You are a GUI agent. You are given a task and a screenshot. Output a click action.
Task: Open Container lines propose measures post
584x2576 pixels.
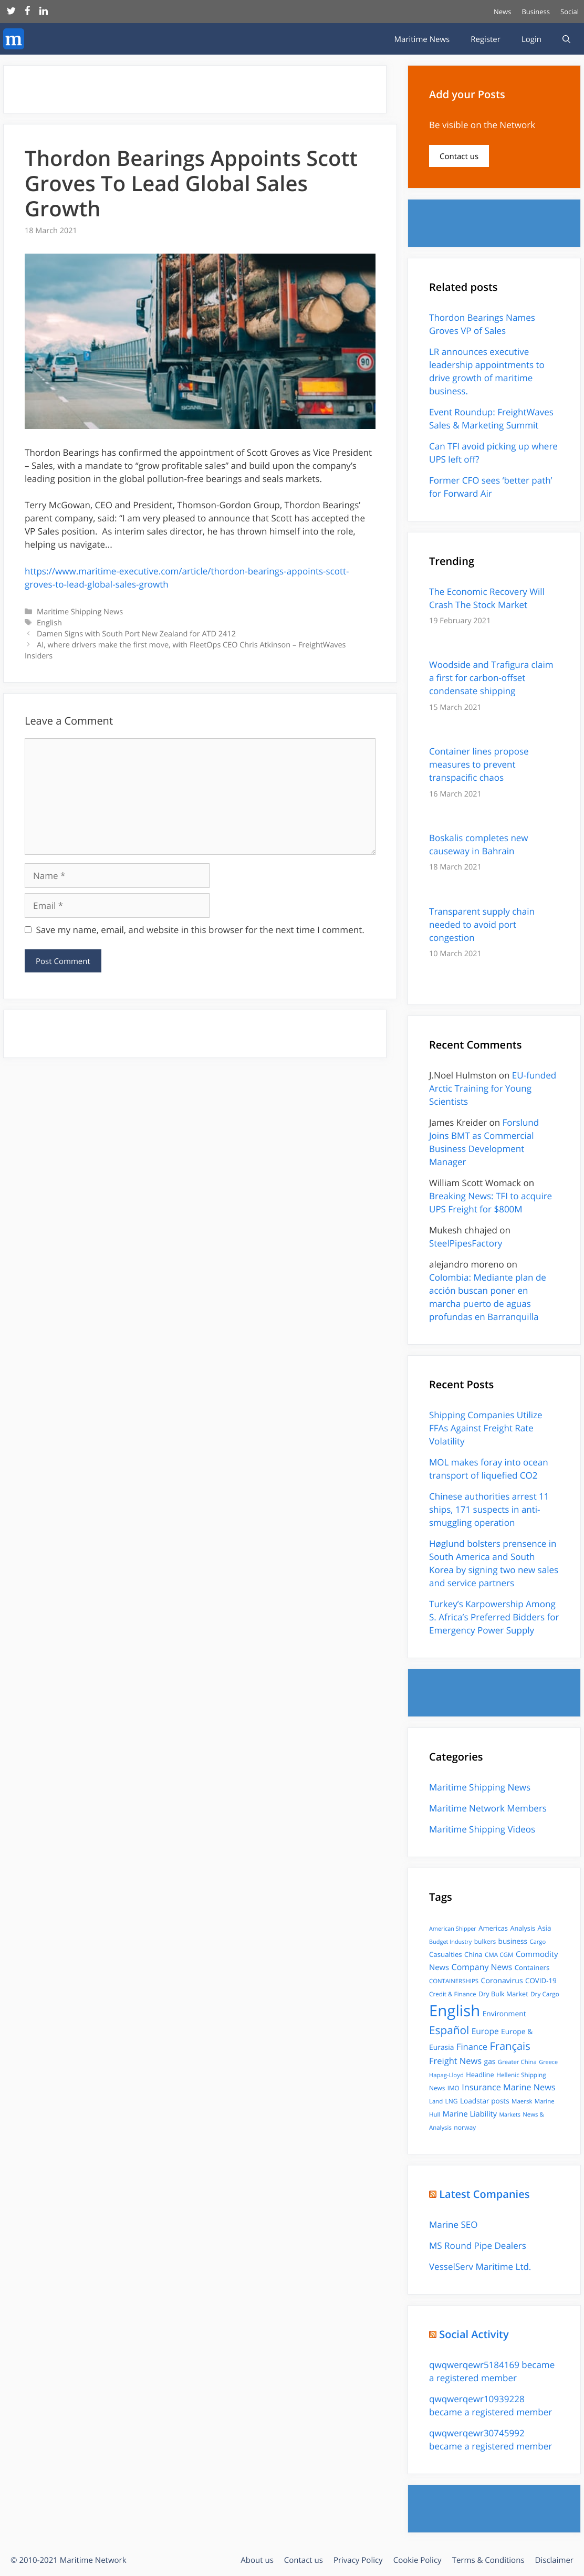[x=479, y=764]
